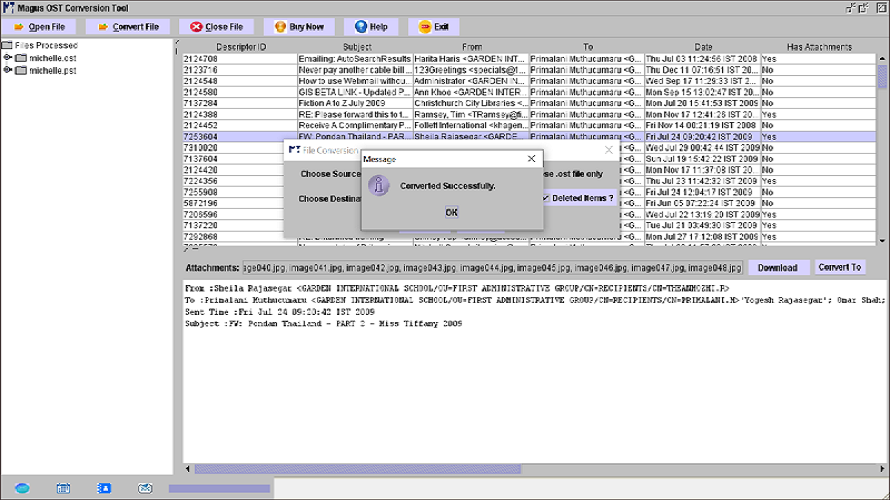Click Descriptor ID 5872196 cell
Image resolution: width=890 pixels, height=500 pixels.
coord(233,203)
